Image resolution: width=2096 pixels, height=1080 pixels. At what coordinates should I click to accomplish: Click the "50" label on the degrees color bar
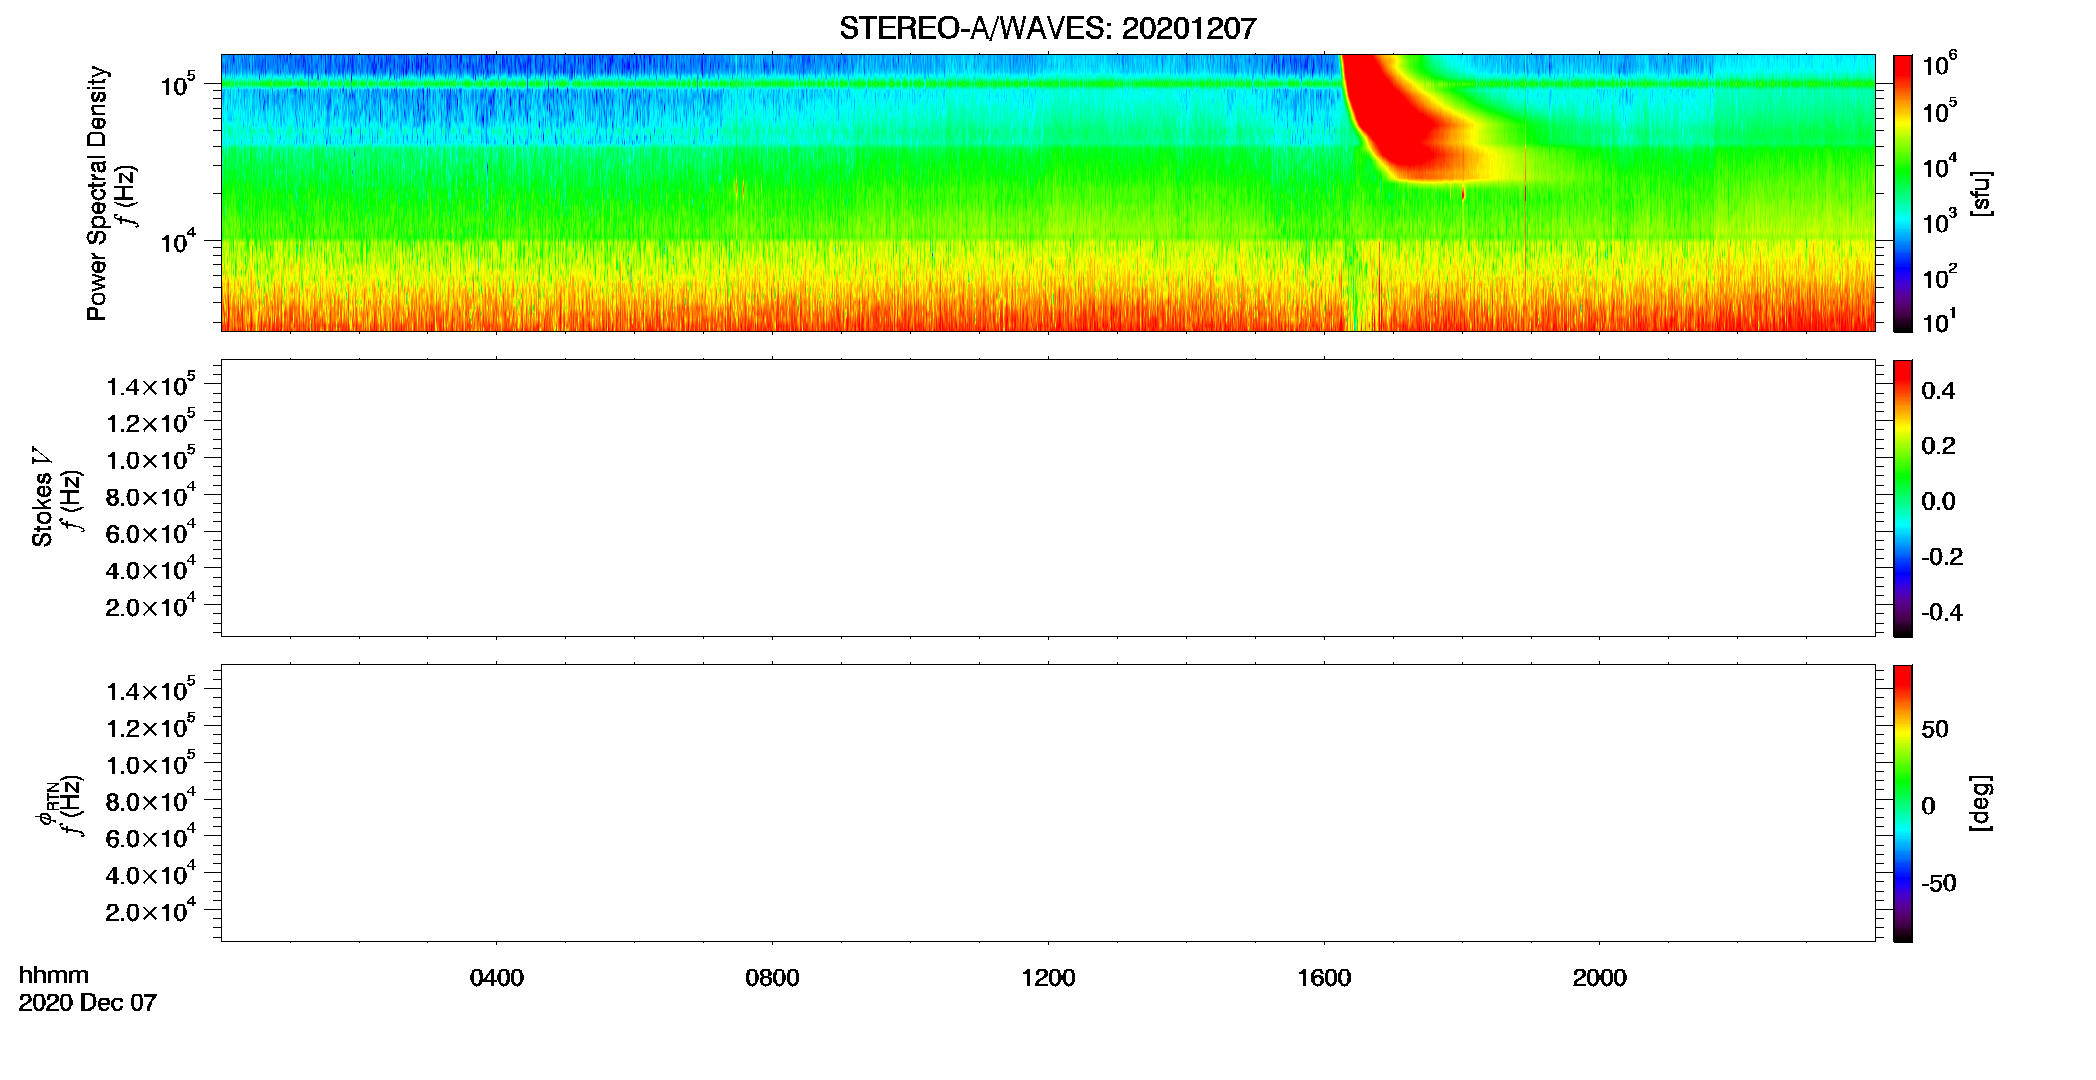1935,729
